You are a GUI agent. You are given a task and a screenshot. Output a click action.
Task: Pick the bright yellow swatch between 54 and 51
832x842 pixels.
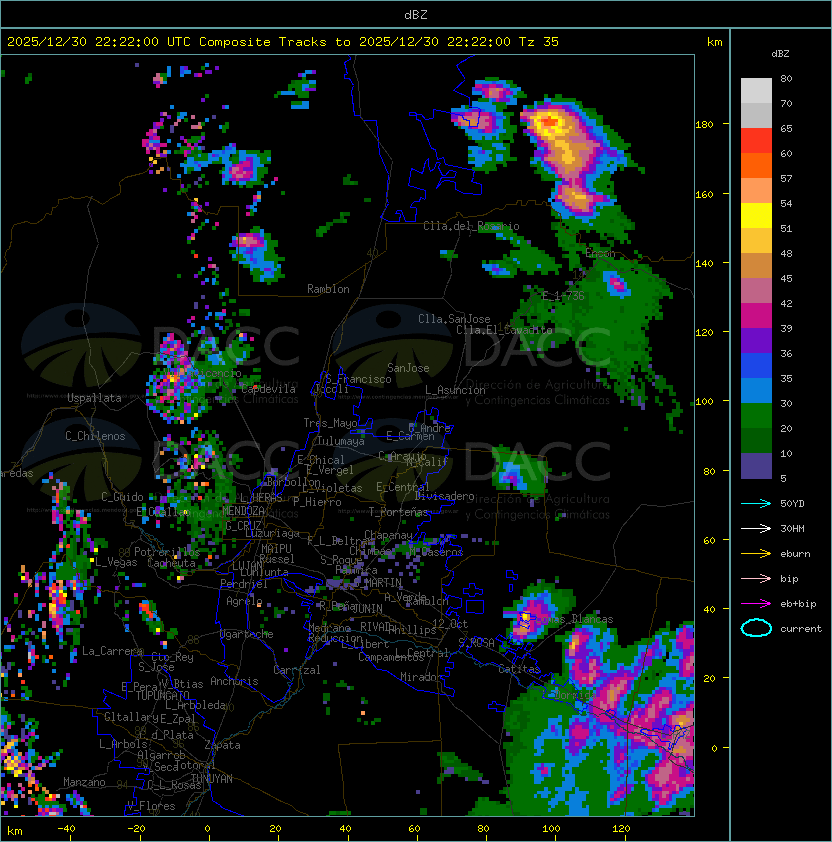(x=756, y=215)
